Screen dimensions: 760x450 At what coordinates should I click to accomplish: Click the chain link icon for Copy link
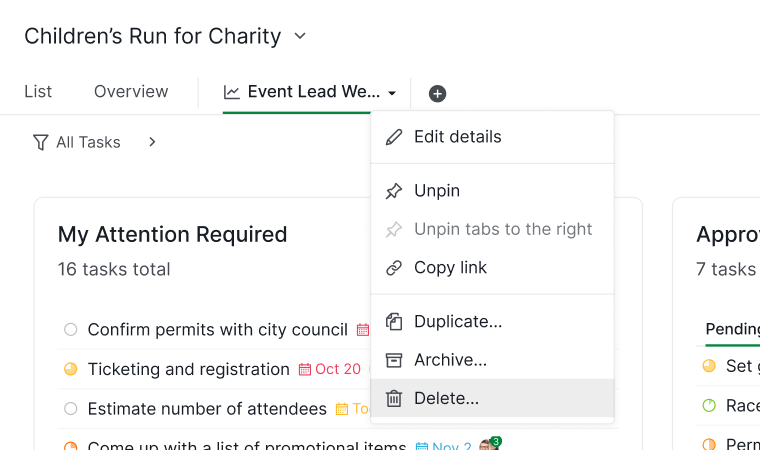394,268
